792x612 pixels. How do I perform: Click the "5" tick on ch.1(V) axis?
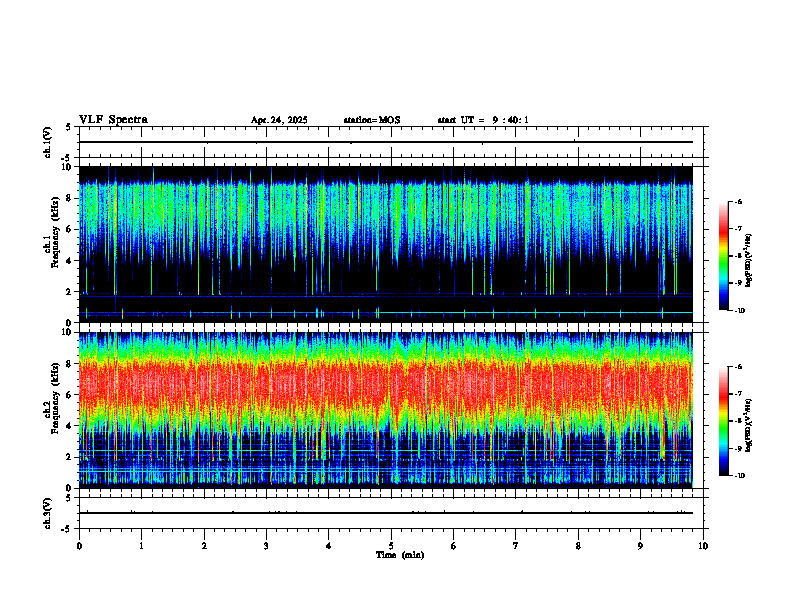[69, 127]
